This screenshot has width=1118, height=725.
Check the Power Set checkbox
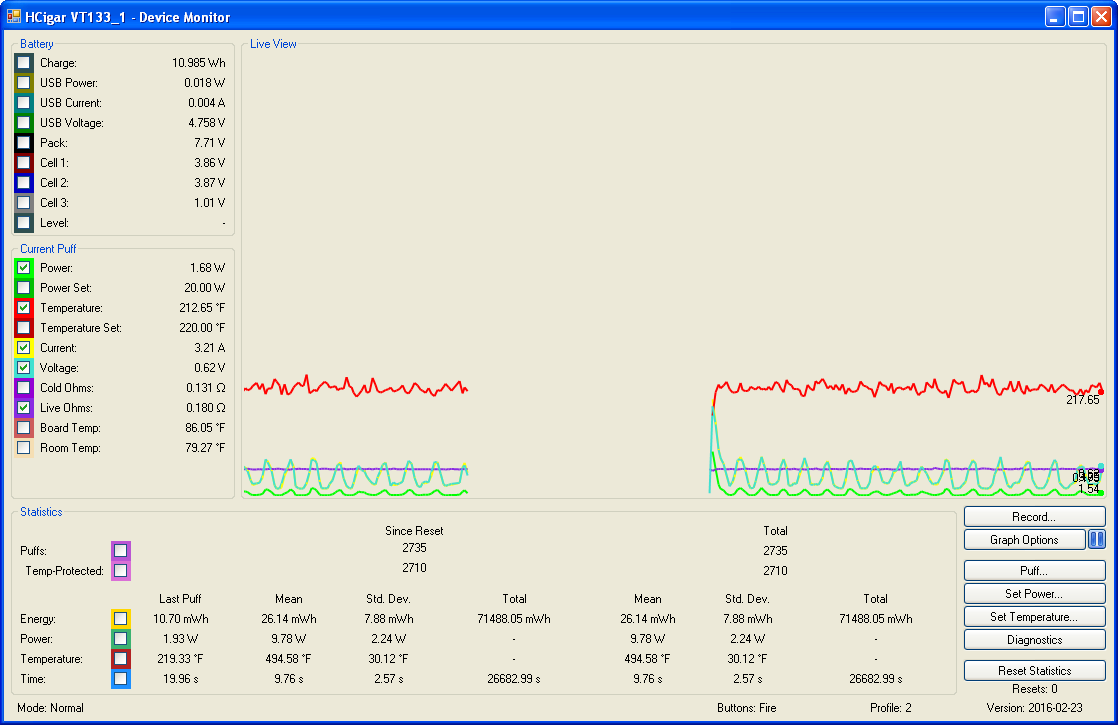pos(24,288)
